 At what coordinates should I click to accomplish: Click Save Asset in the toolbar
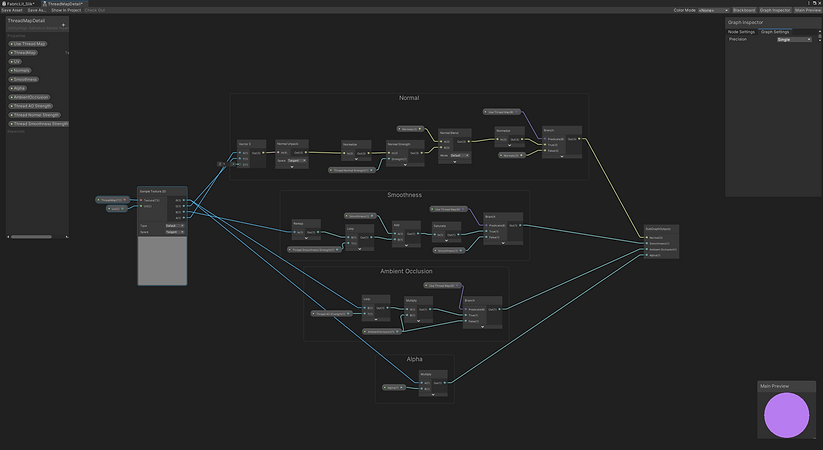click(x=12, y=10)
